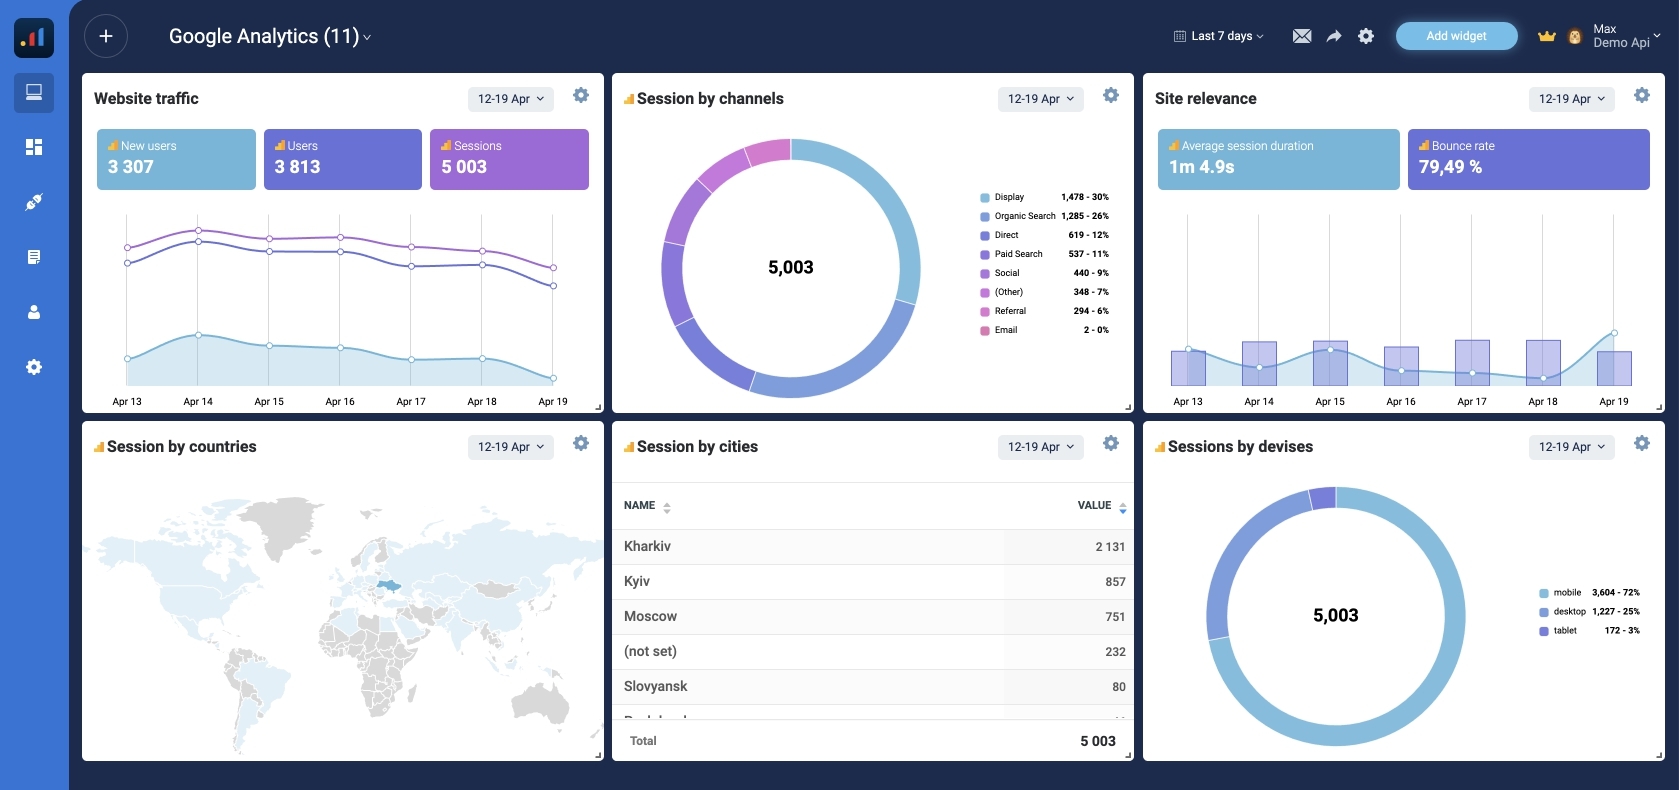Image resolution: width=1679 pixels, height=790 pixels.
Task: Open Google Analytics (11) dashboard dropdown
Action: point(270,37)
